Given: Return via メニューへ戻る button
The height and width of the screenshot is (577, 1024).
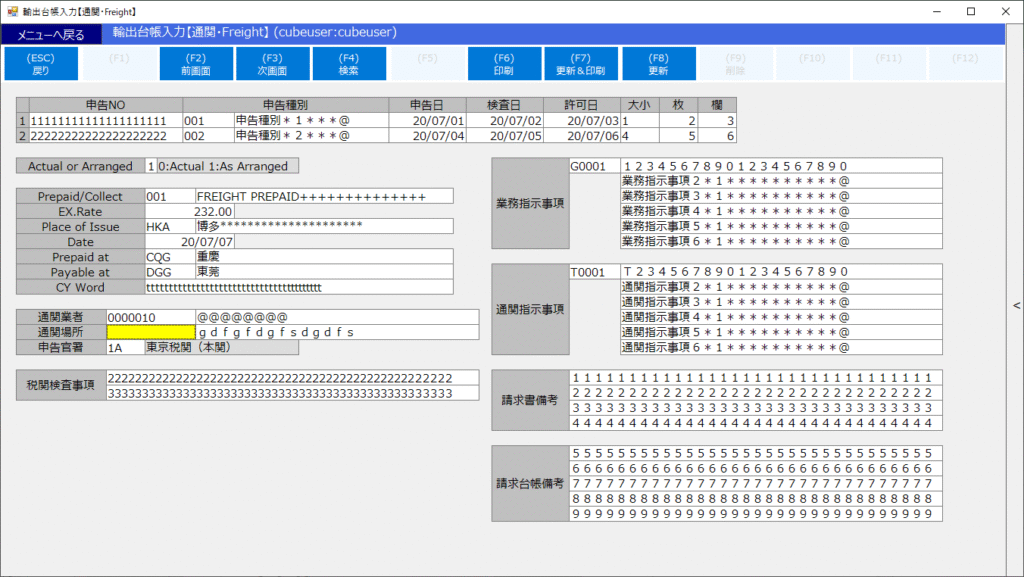Looking at the screenshot, I should (x=51, y=35).
